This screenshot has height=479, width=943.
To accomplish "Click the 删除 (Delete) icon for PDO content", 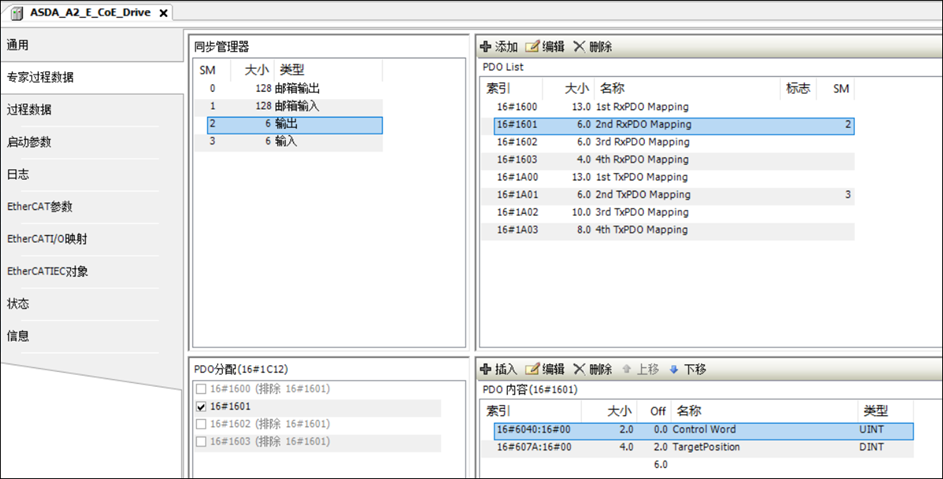I will [579, 369].
